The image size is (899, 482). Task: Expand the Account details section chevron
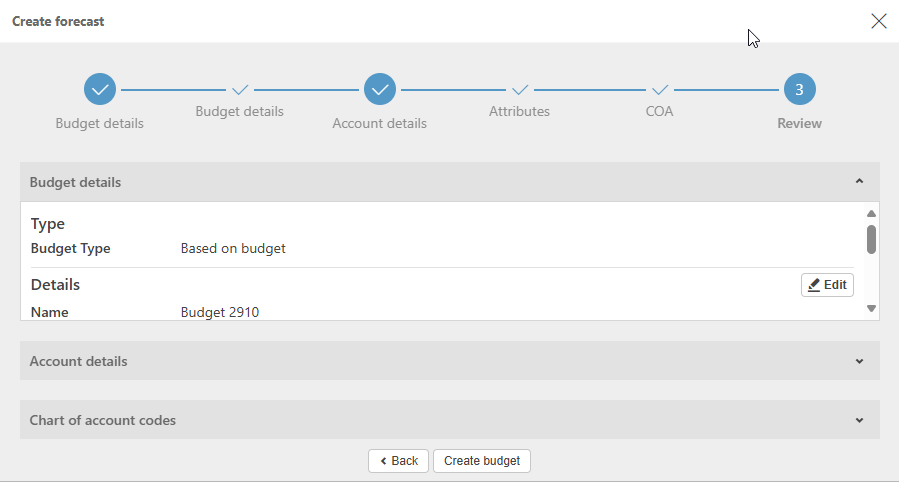coord(859,361)
